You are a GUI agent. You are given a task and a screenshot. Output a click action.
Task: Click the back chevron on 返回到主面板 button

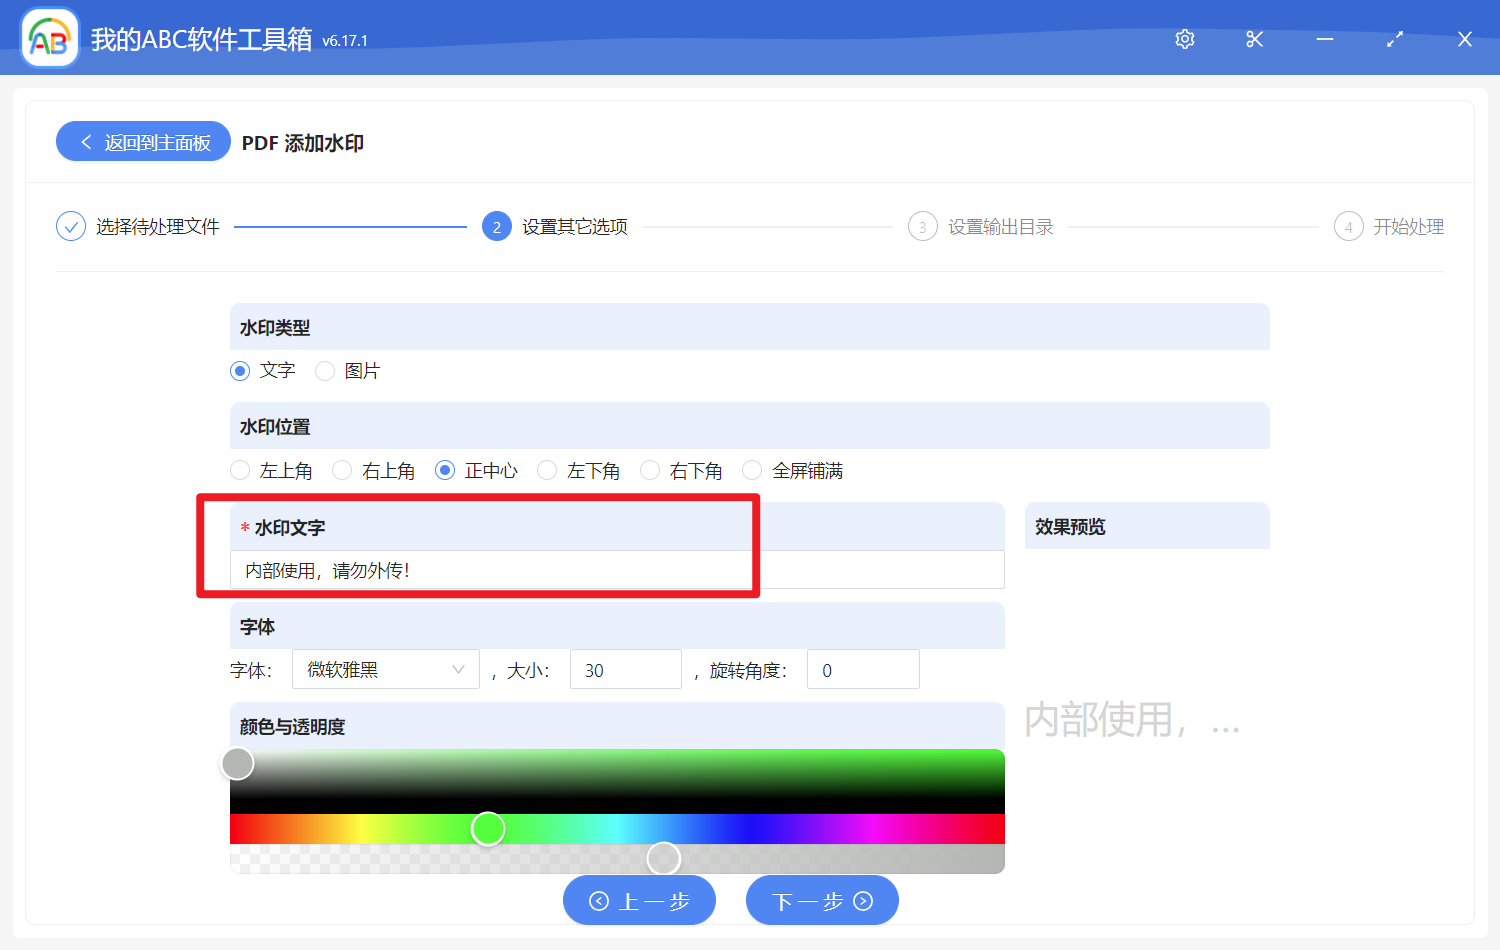point(85,141)
